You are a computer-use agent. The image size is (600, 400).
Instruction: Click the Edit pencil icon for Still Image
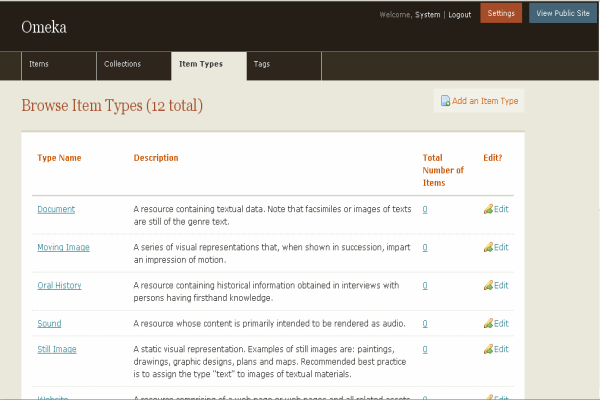click(x=488, y=349)
